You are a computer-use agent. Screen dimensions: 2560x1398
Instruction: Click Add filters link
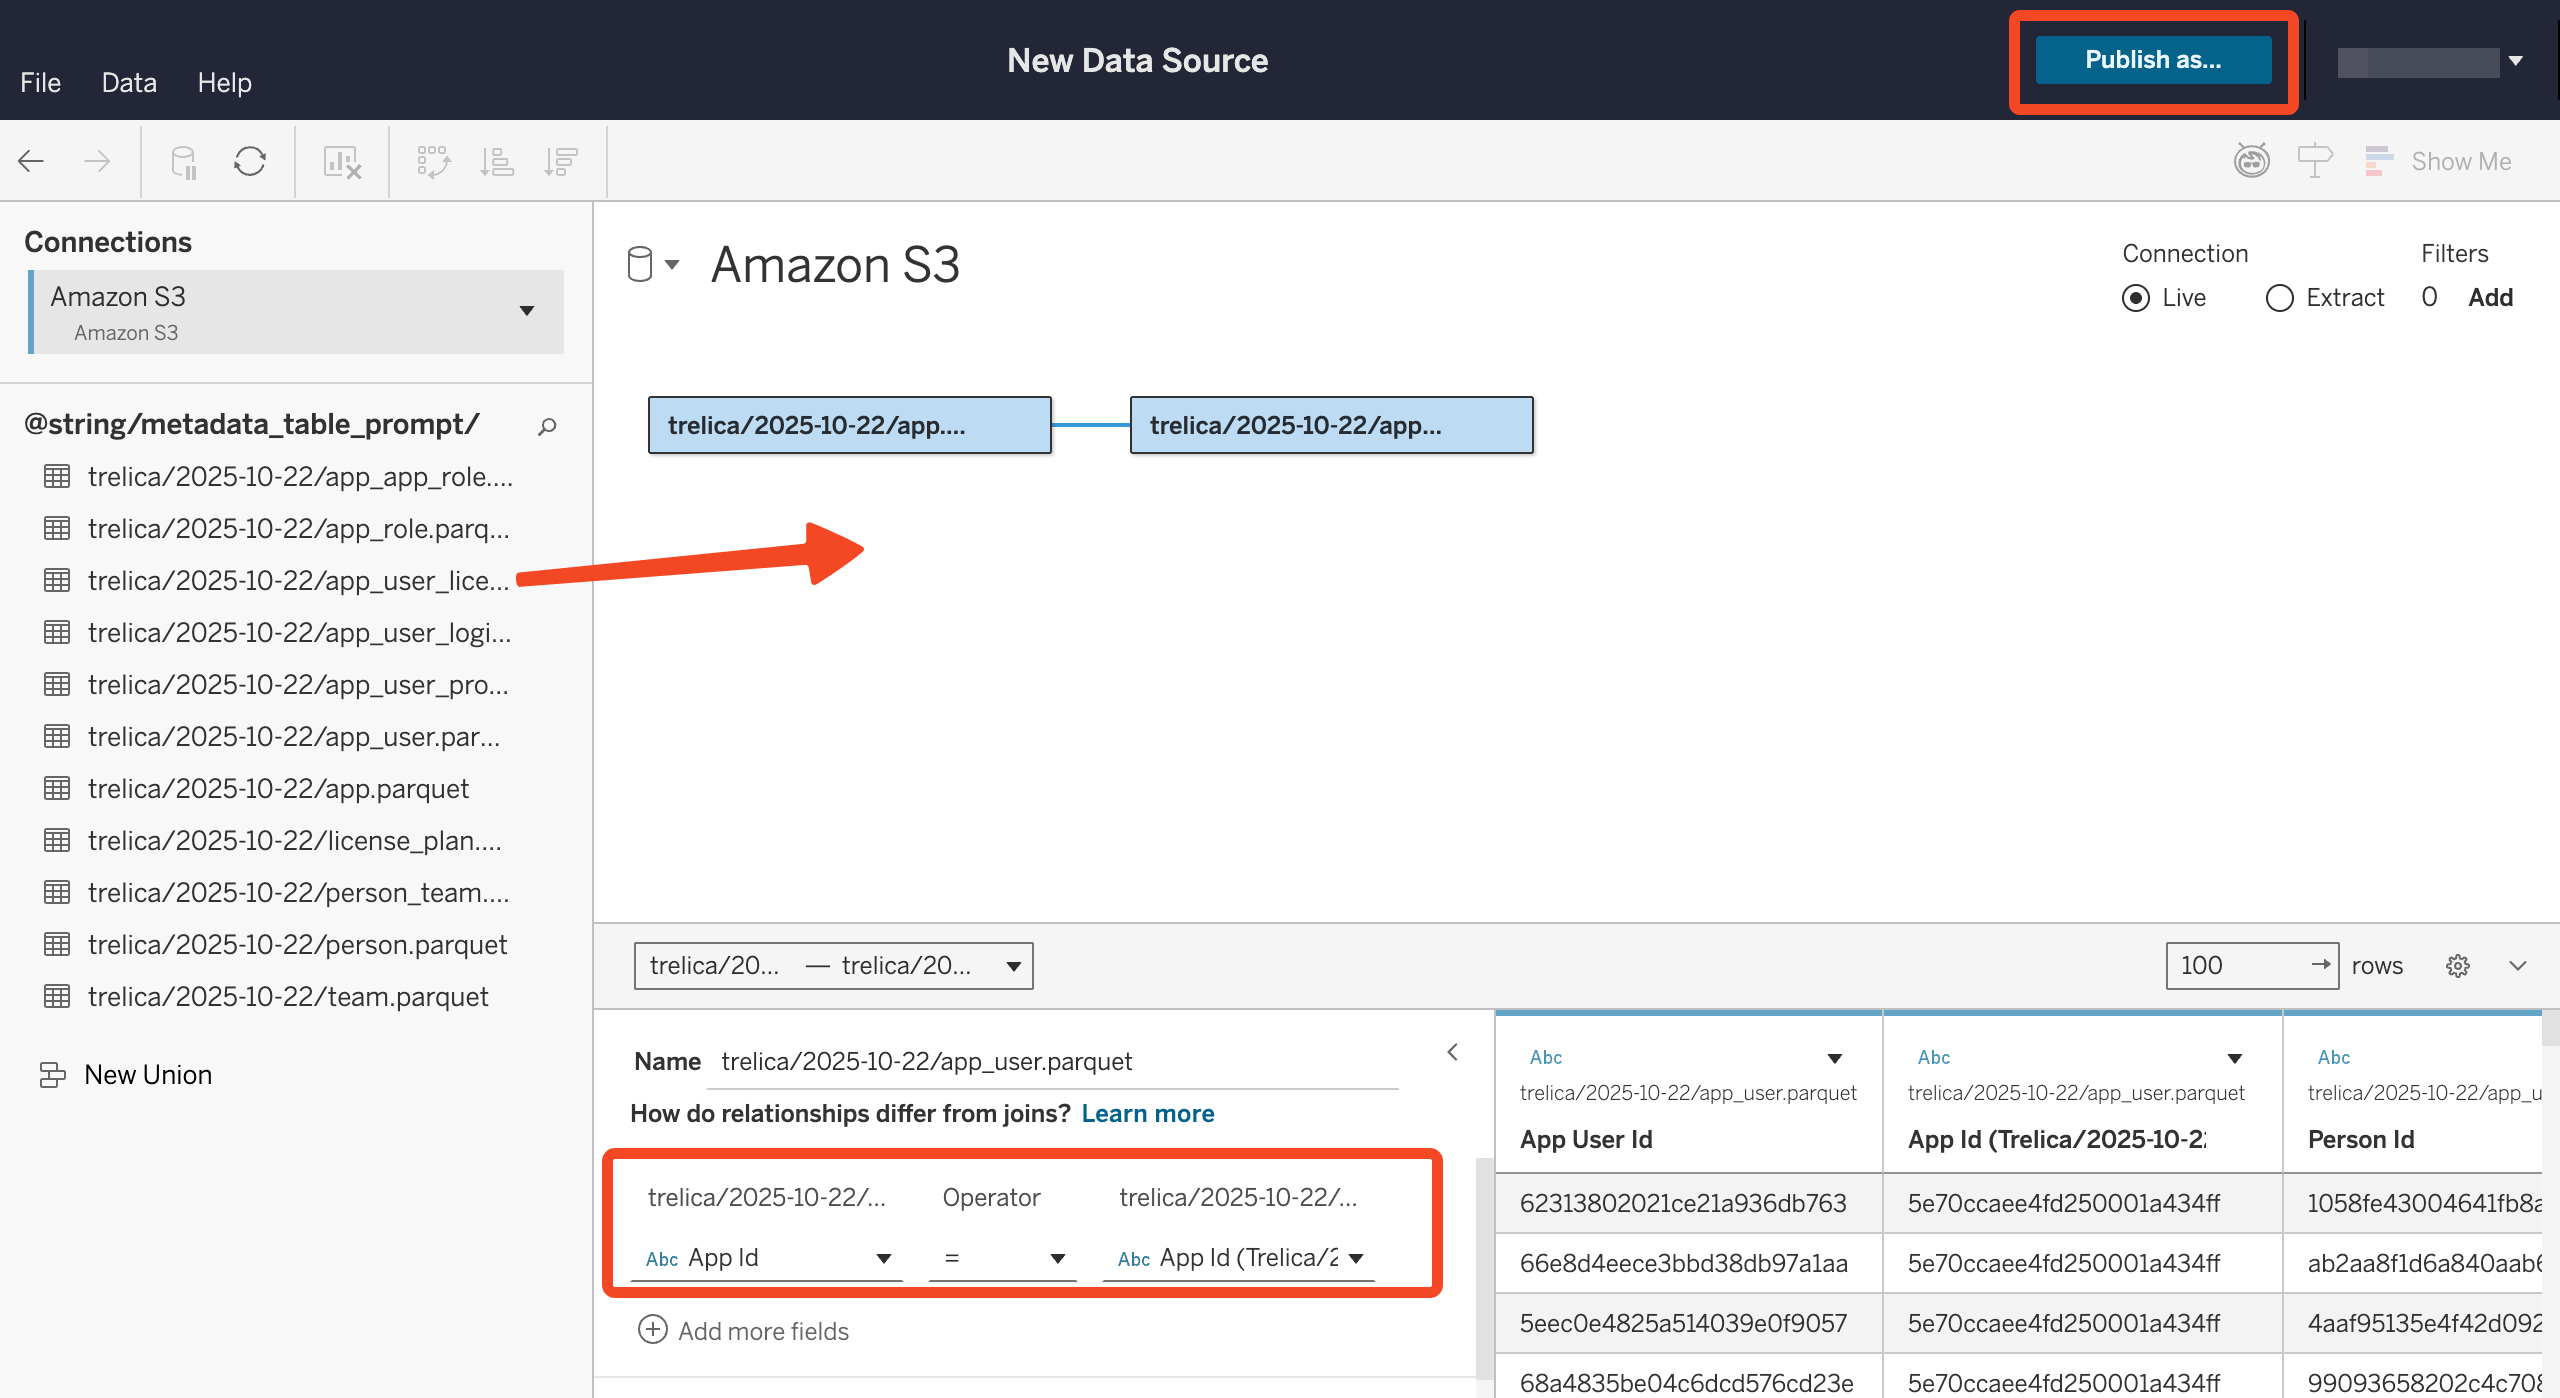2490,298
